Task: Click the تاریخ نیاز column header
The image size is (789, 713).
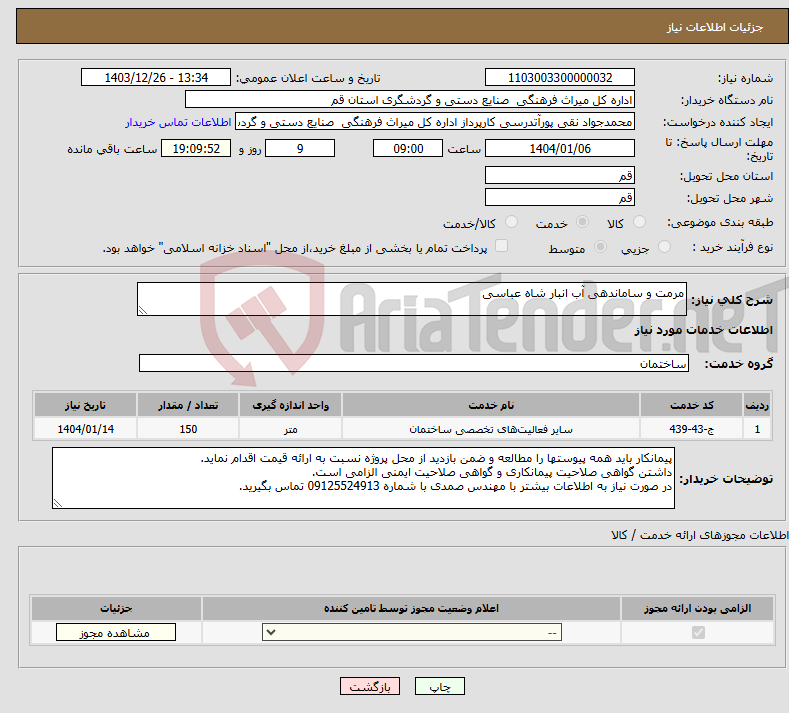Action: (85, 405)
